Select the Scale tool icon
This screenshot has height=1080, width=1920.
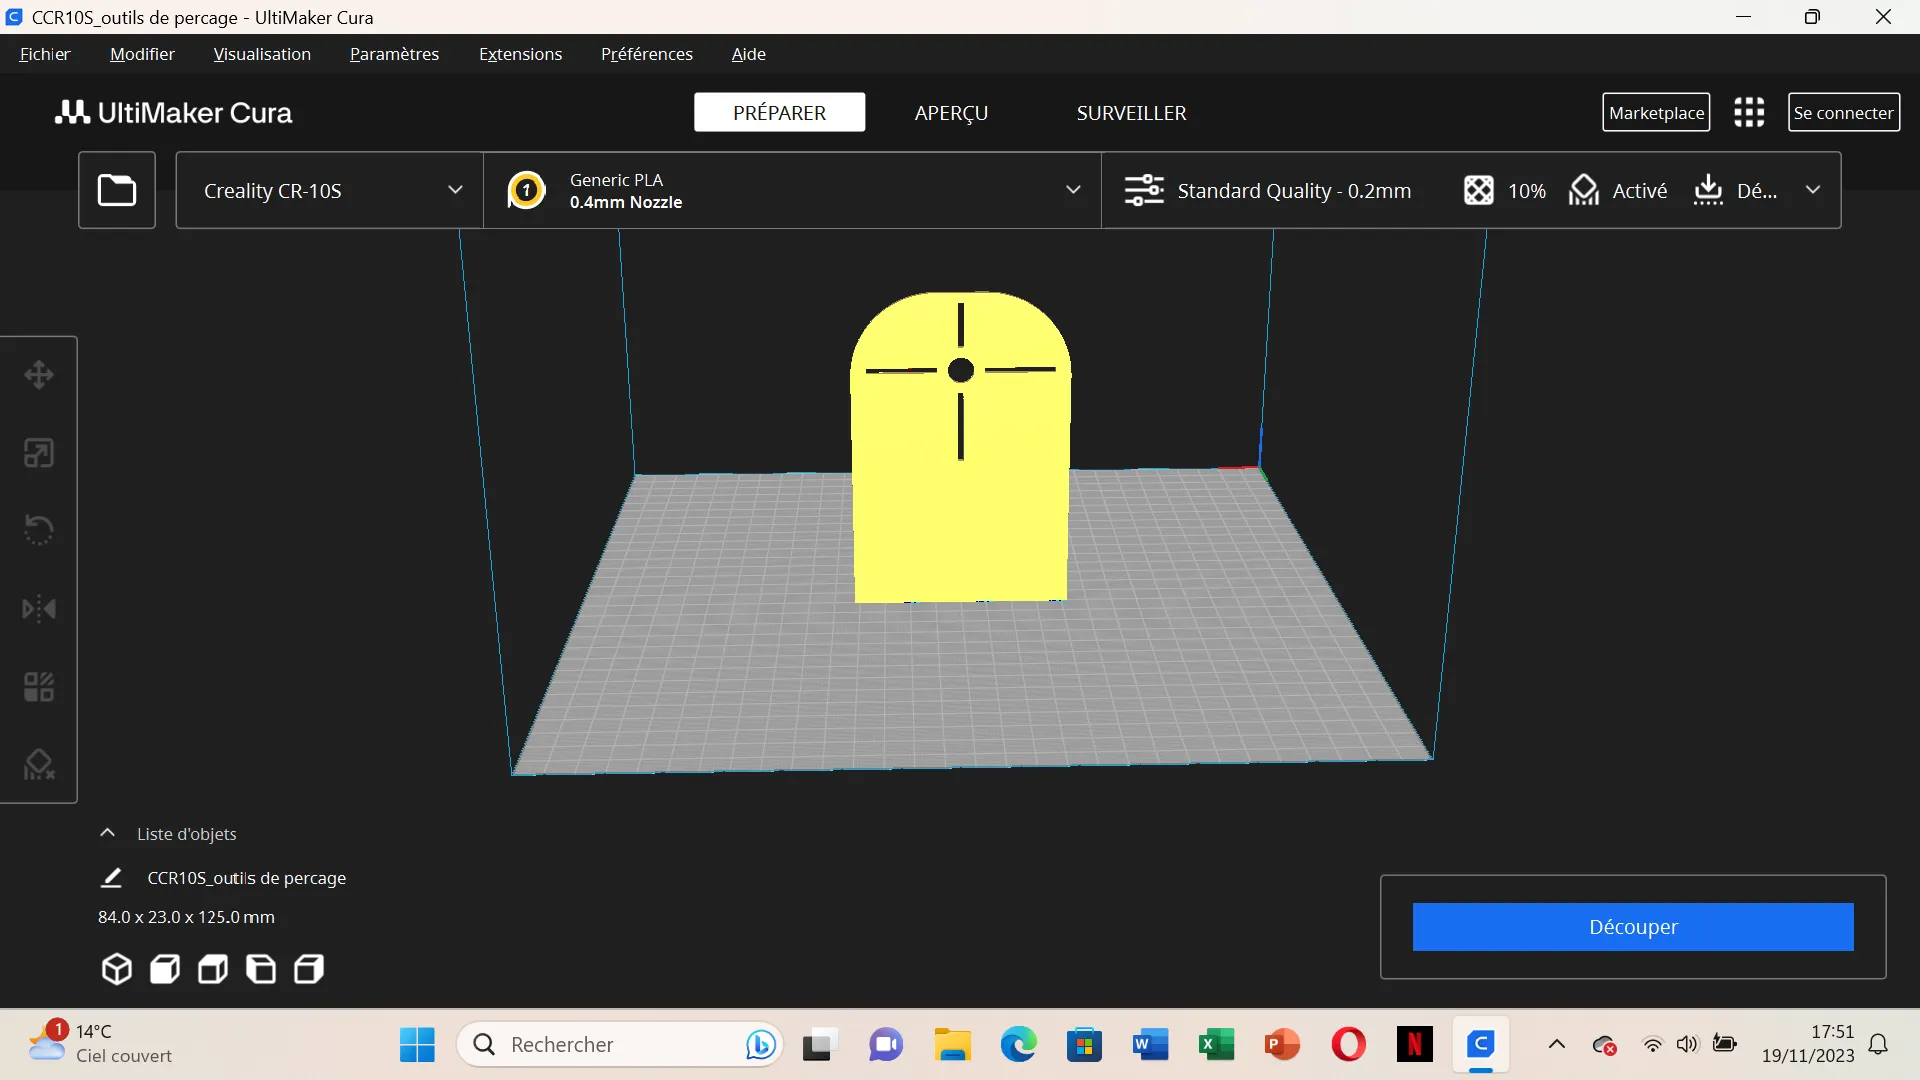coord(39,453)
